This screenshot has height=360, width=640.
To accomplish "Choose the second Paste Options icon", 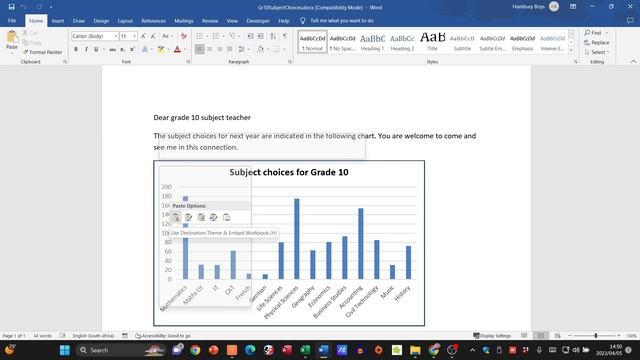I will [188, 218].
